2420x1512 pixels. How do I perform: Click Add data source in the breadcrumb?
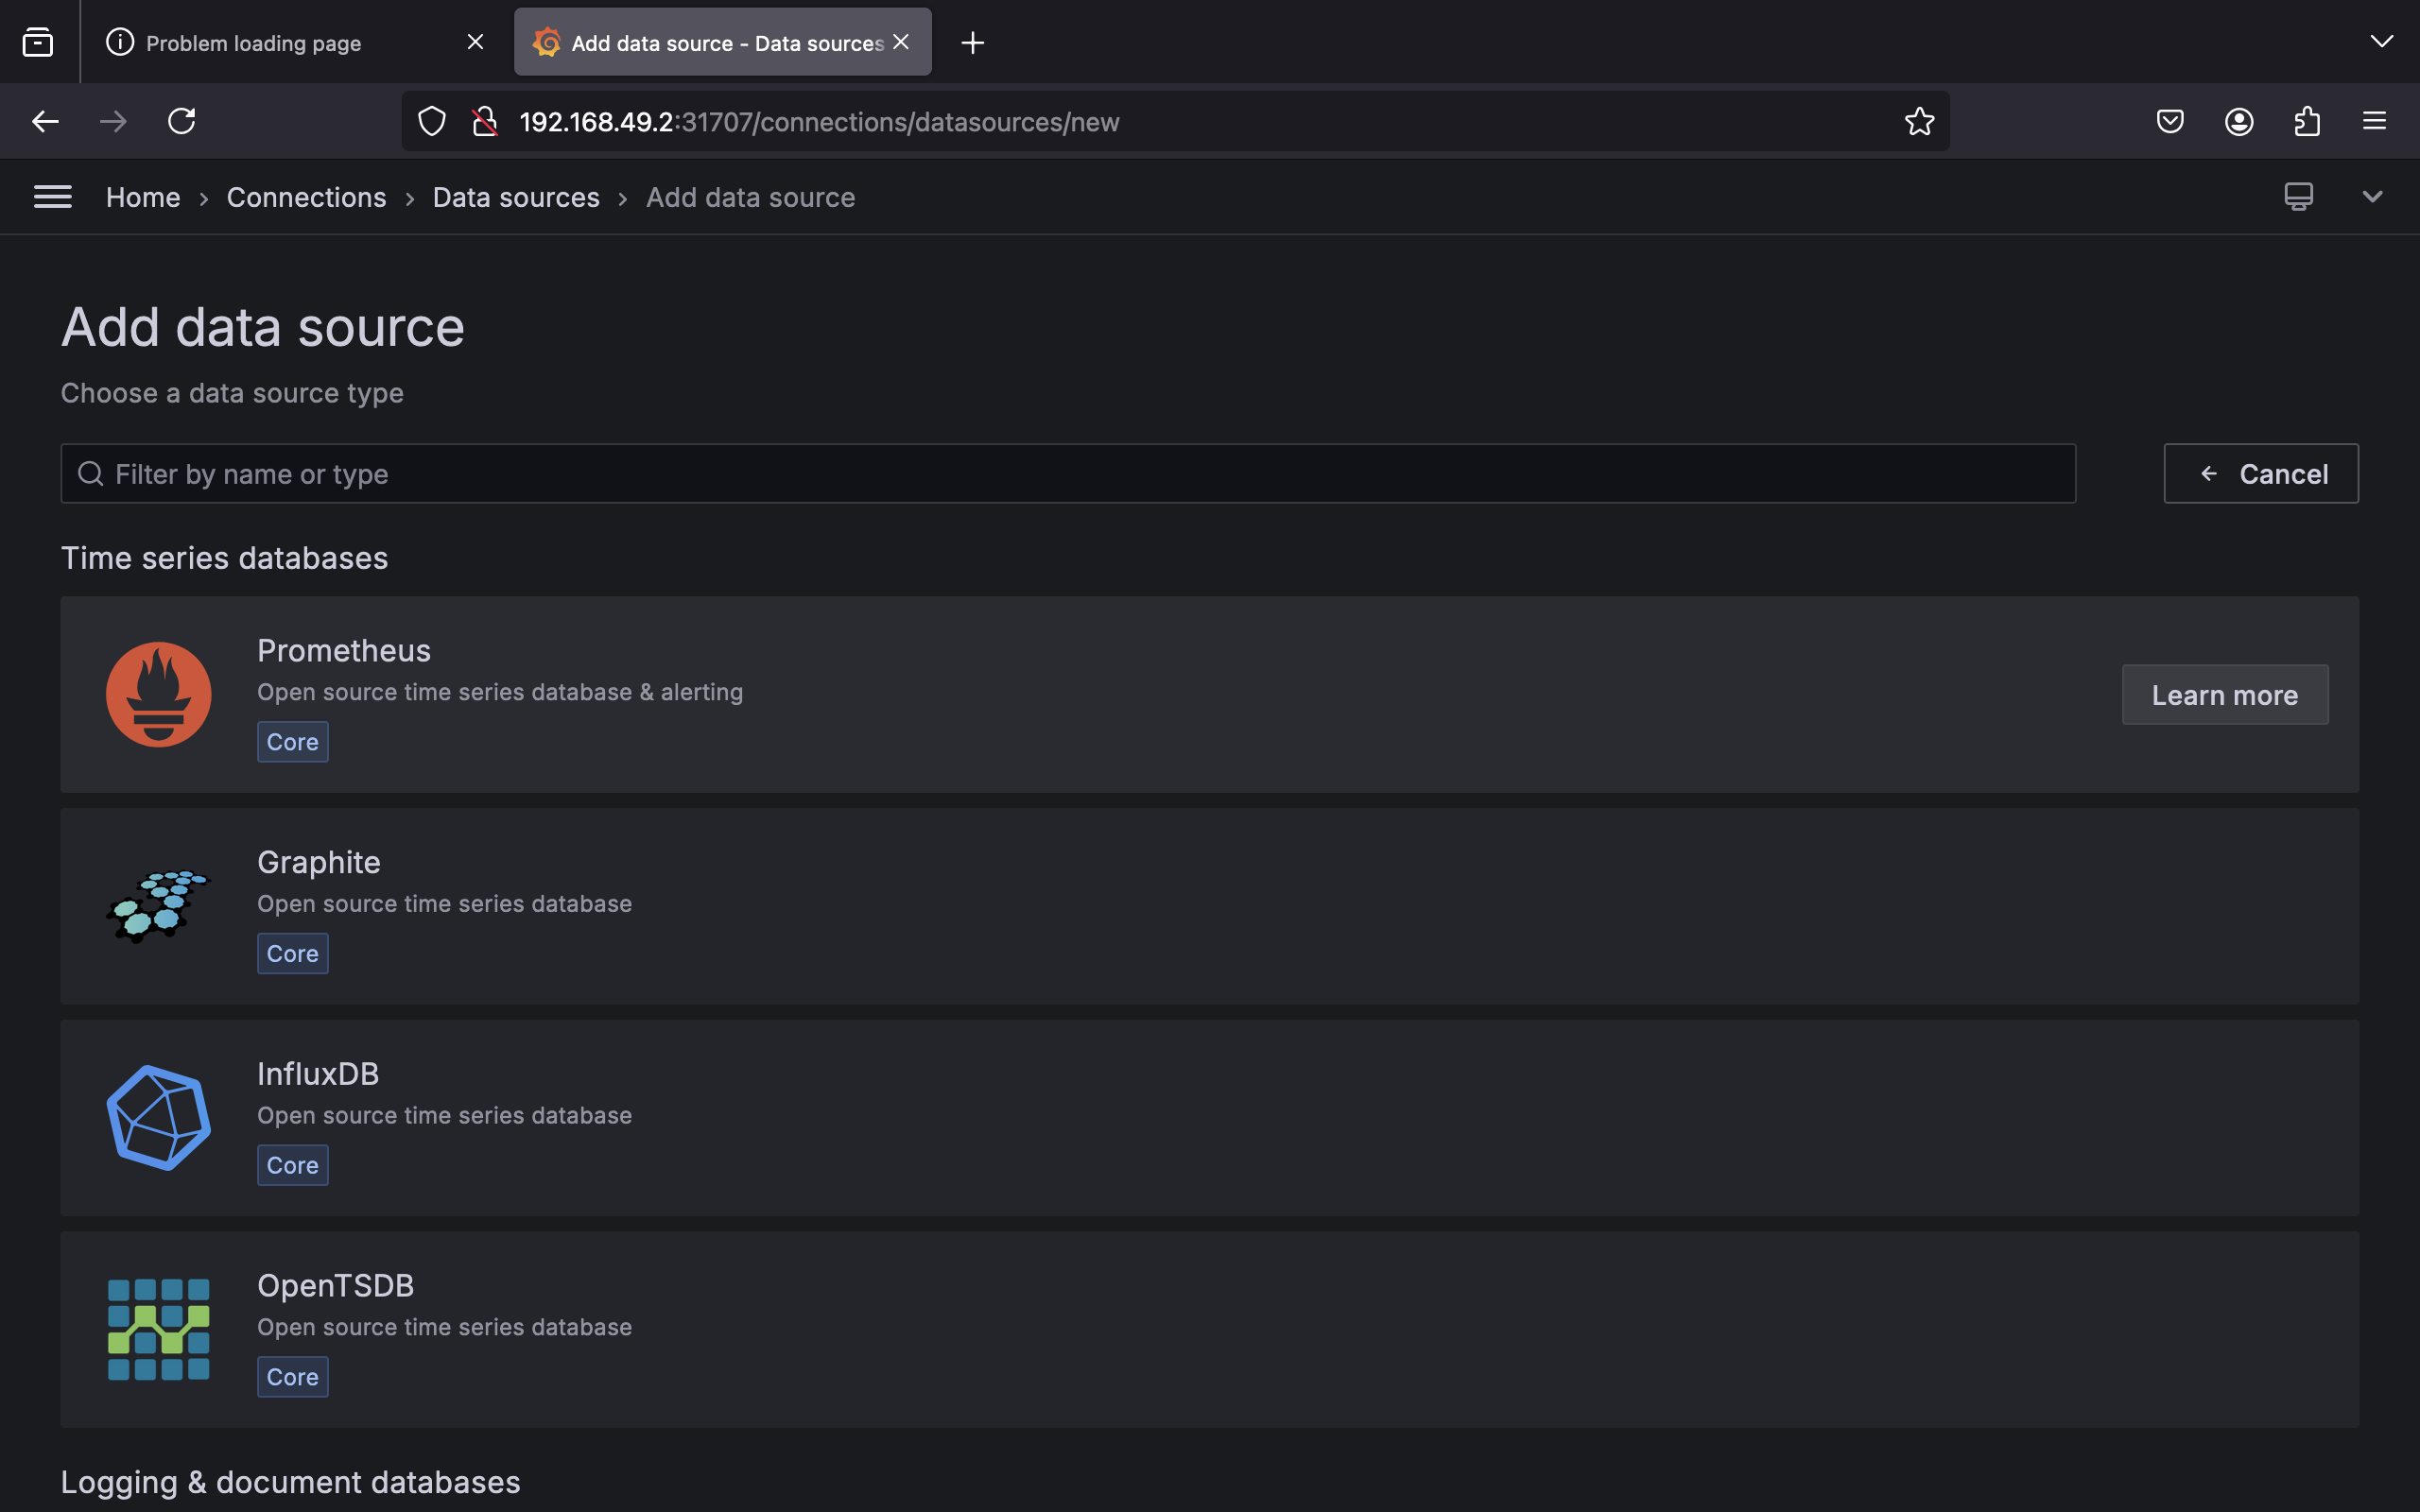tap(750, 198)
